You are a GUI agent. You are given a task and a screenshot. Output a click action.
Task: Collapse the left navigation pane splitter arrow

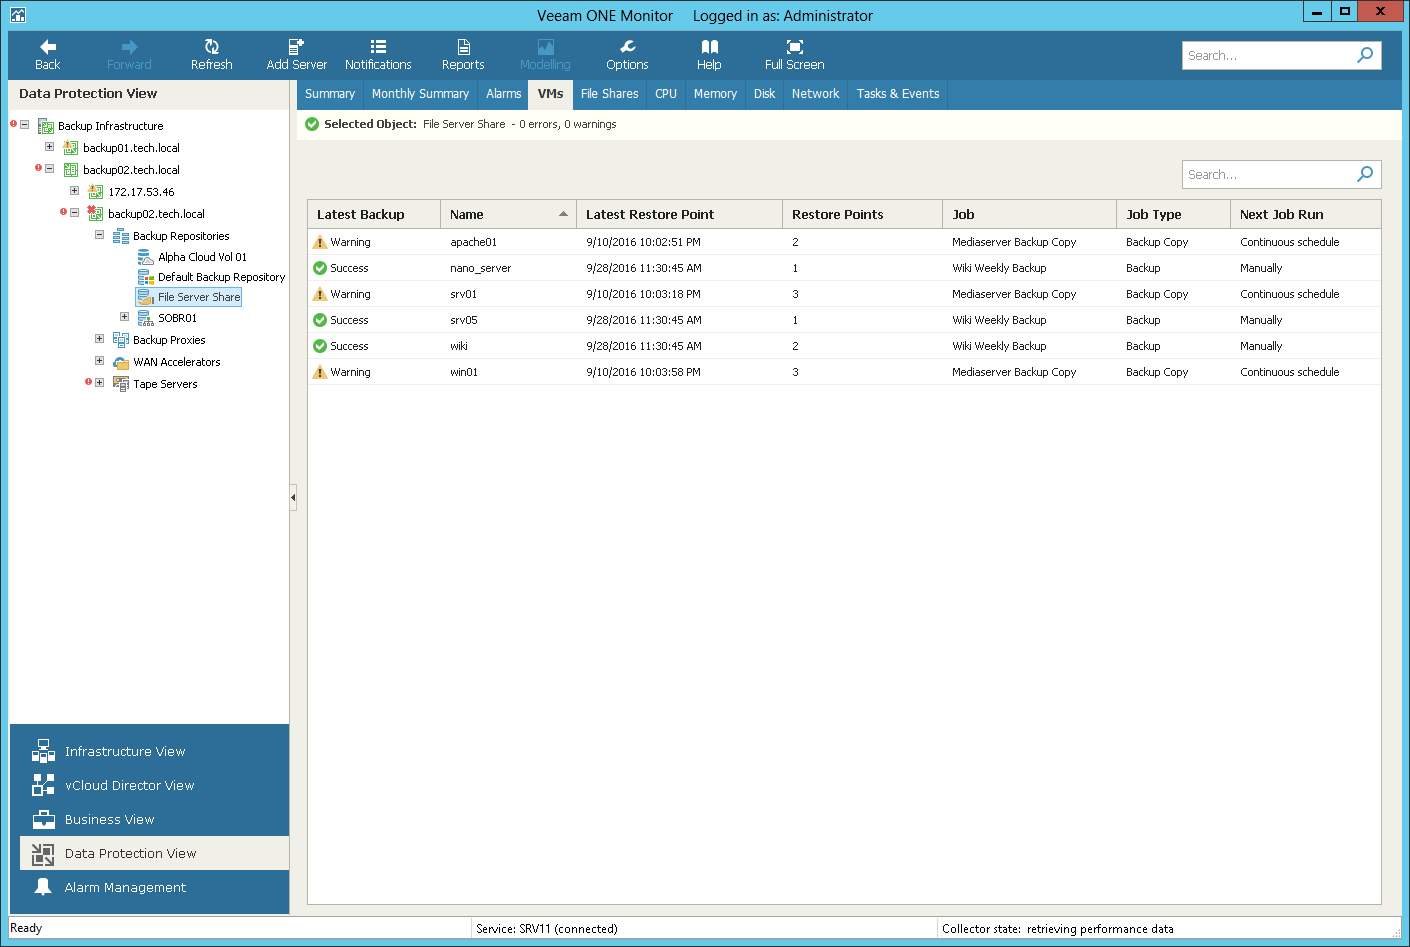(293, 497)
